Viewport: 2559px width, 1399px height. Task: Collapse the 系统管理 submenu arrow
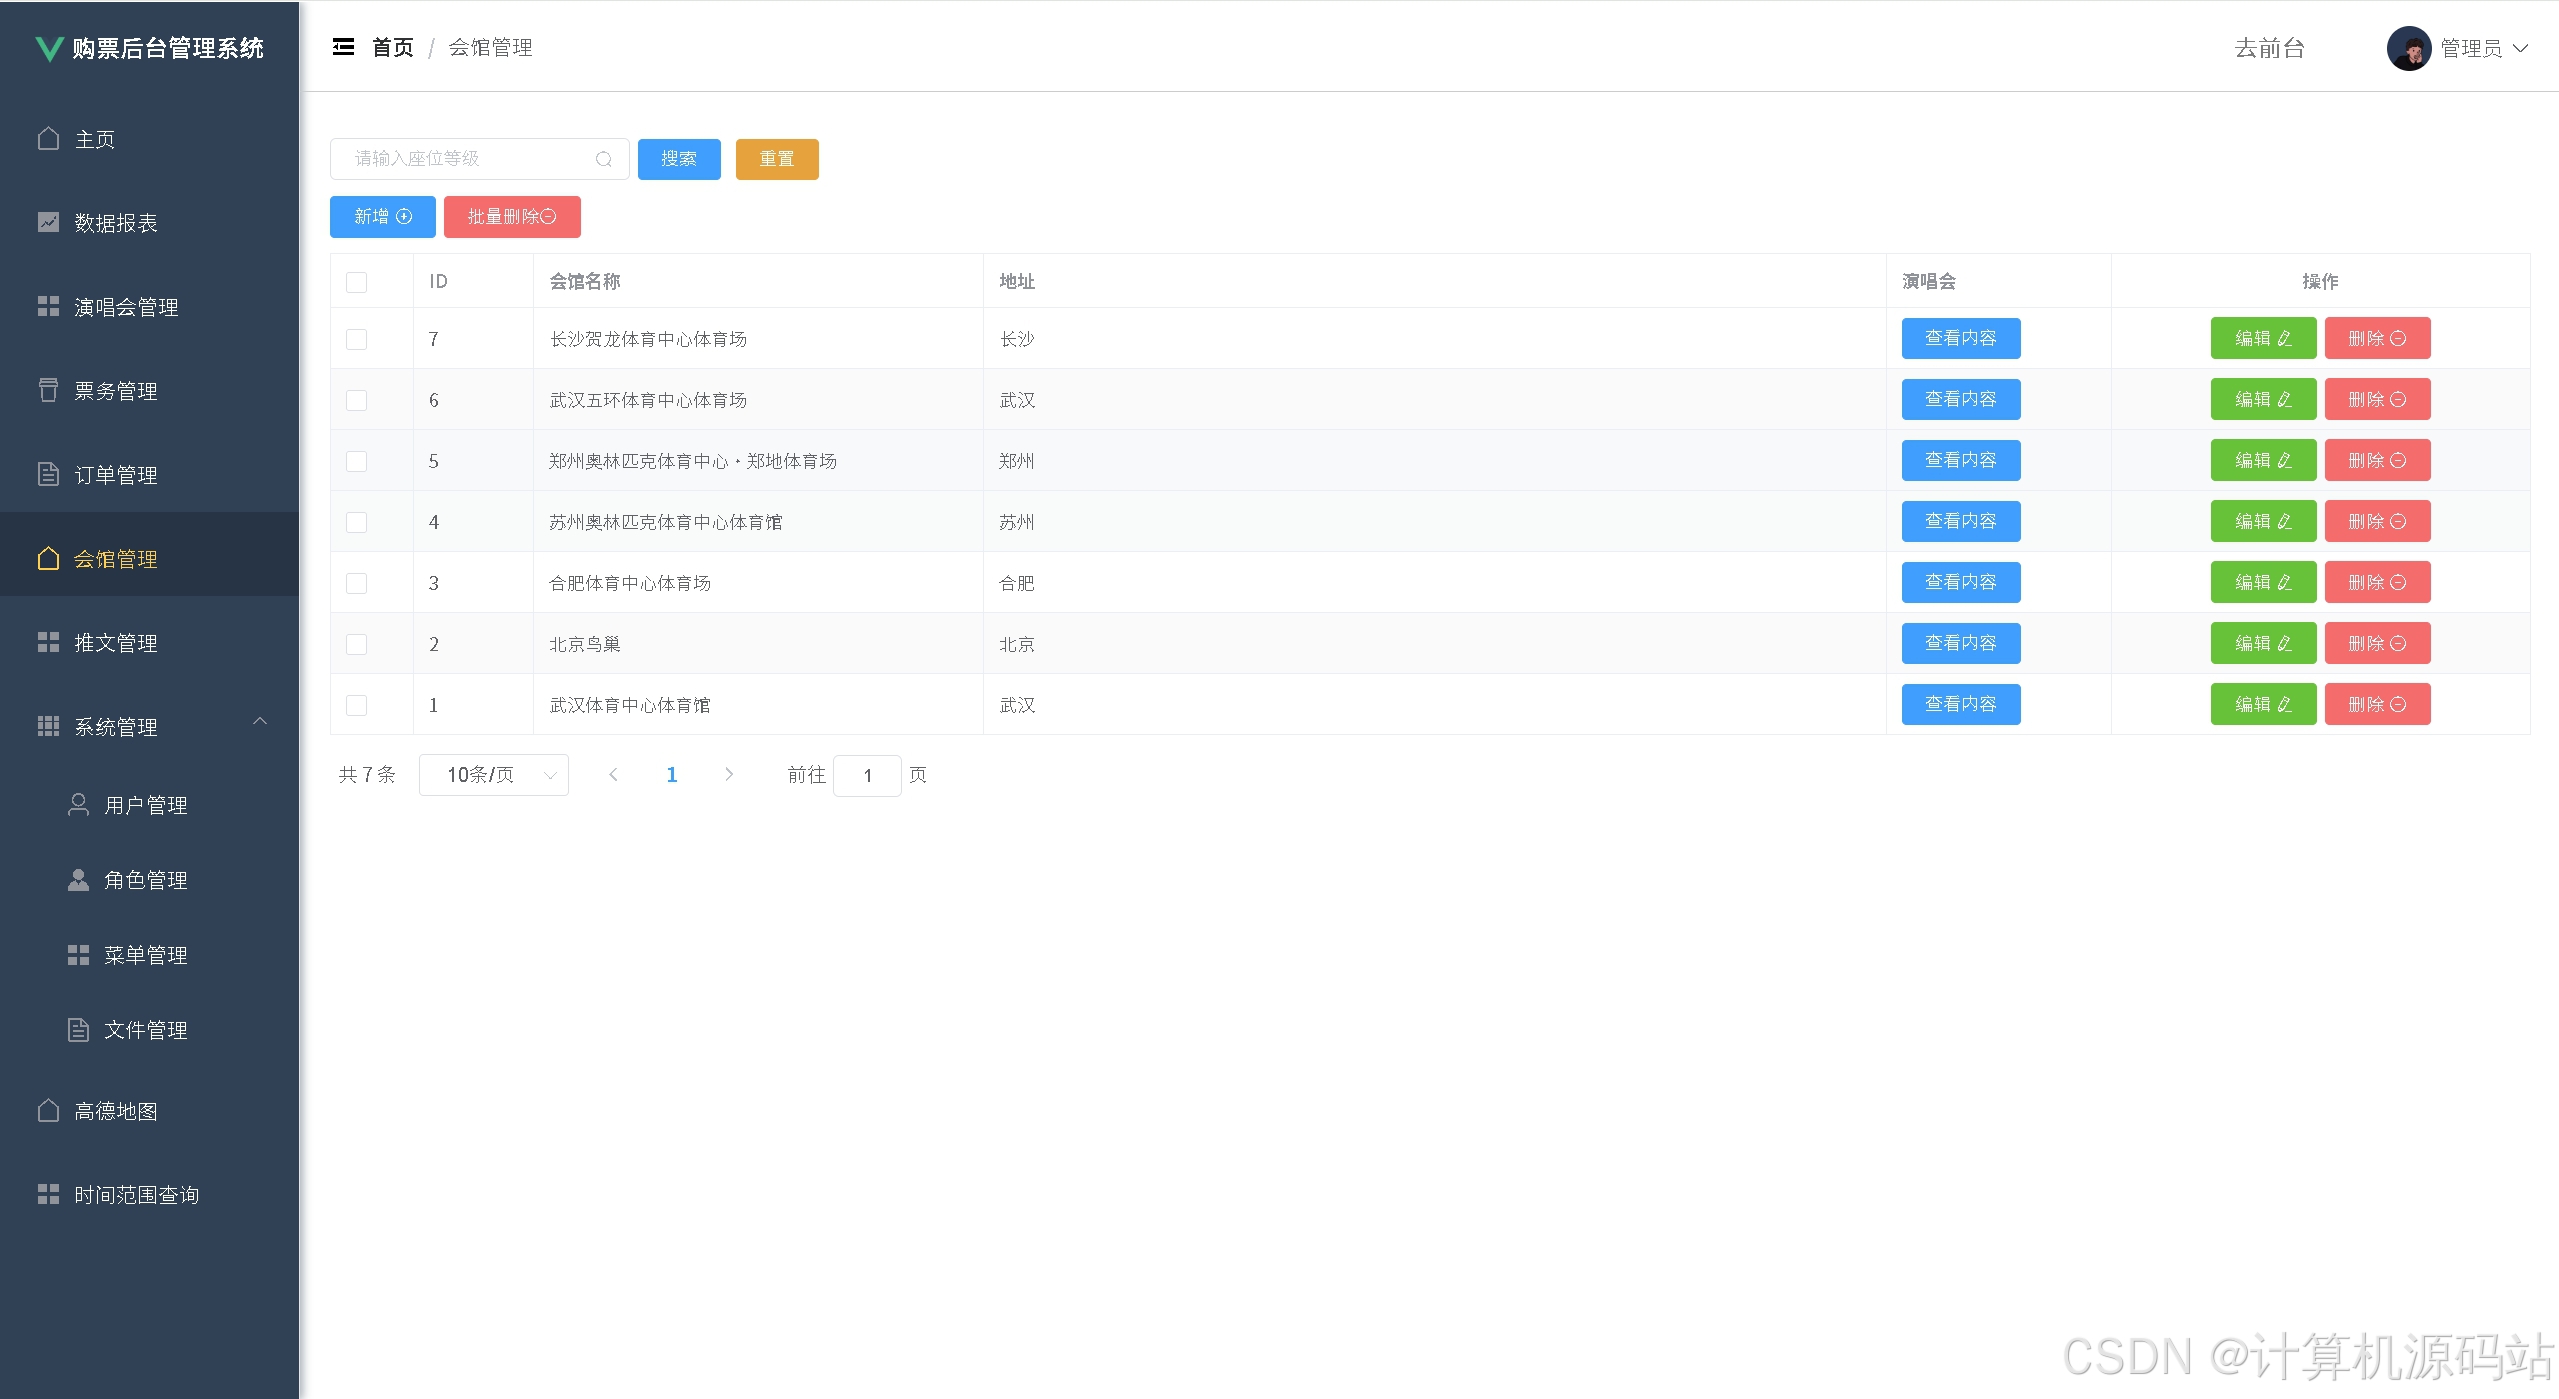tap(260, 721)
